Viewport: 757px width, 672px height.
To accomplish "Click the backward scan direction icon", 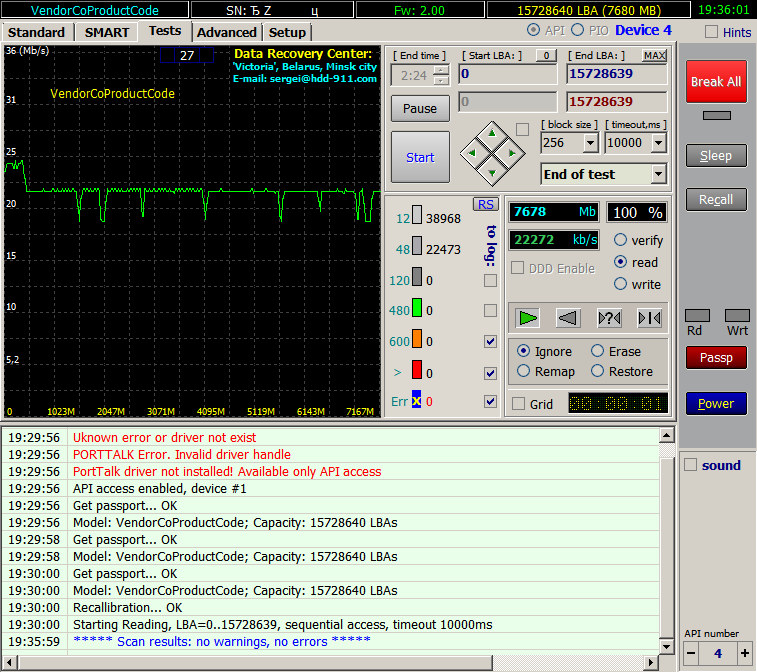I will (x=568, y=318).
